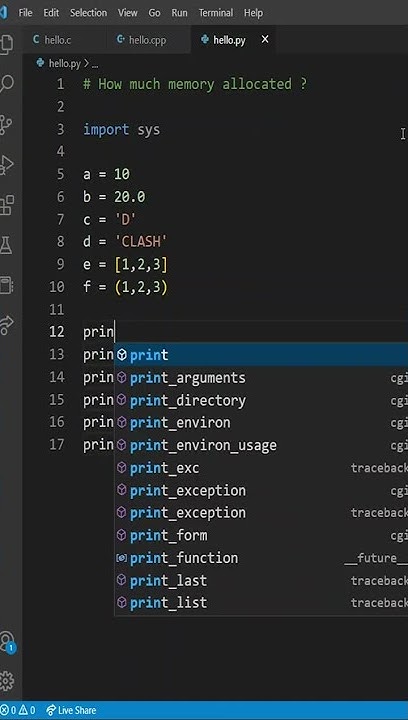Place cursor on the comment line
408x720 pixels.
coord(195,84)
